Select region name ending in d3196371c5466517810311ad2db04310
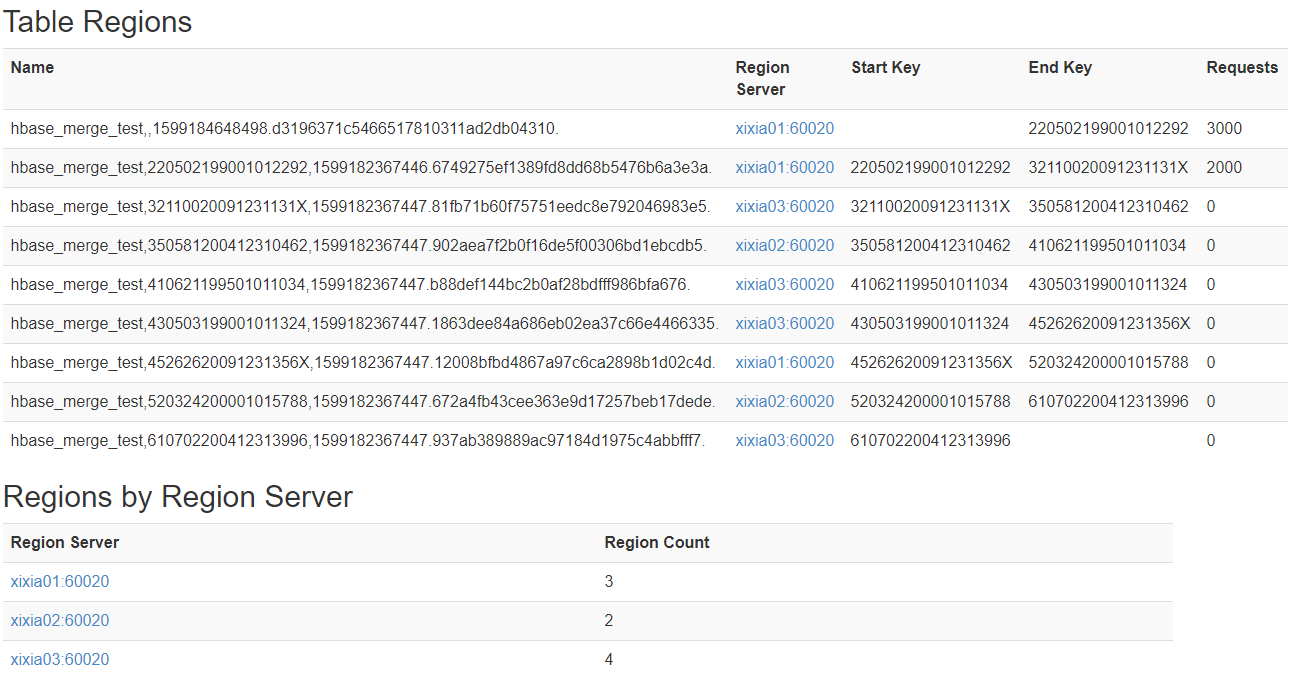 [x=285, y=129]
